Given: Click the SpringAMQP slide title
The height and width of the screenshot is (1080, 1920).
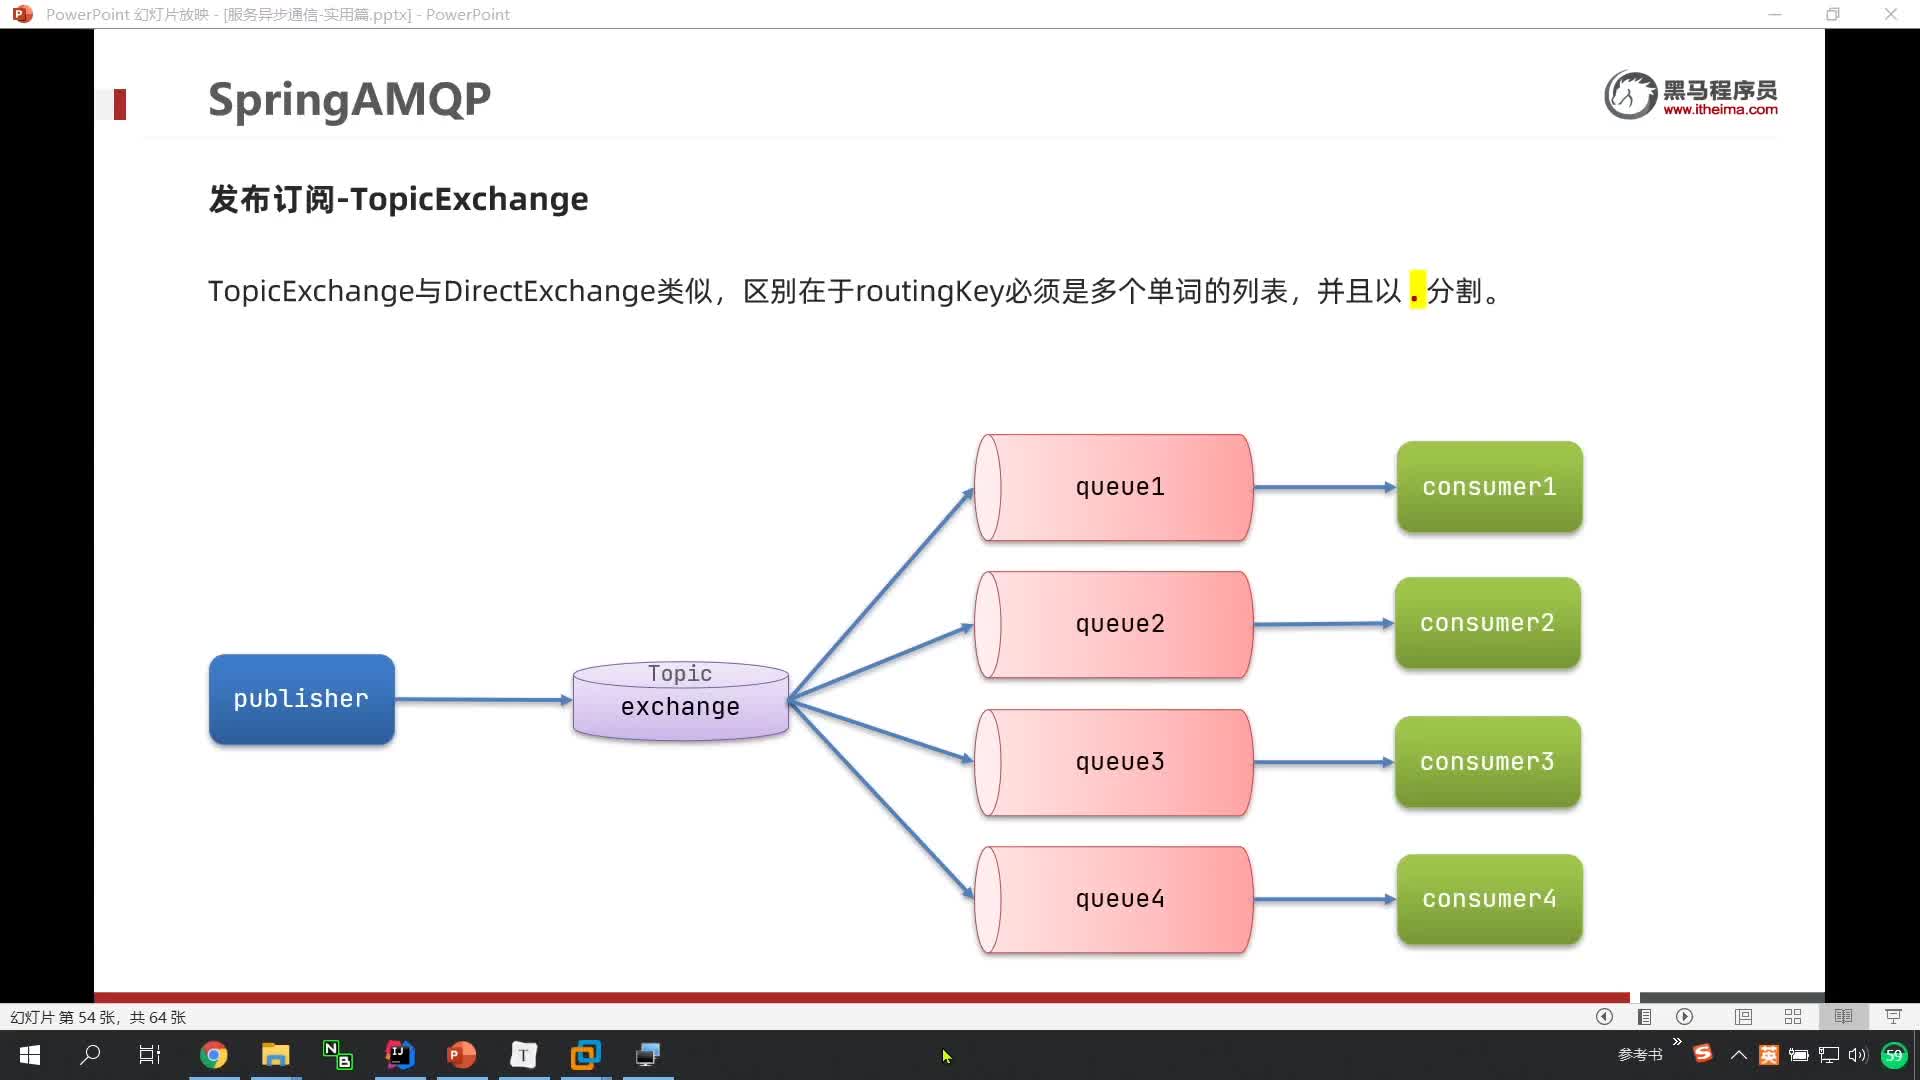Looking at the screenshot, I should [349, 100].
